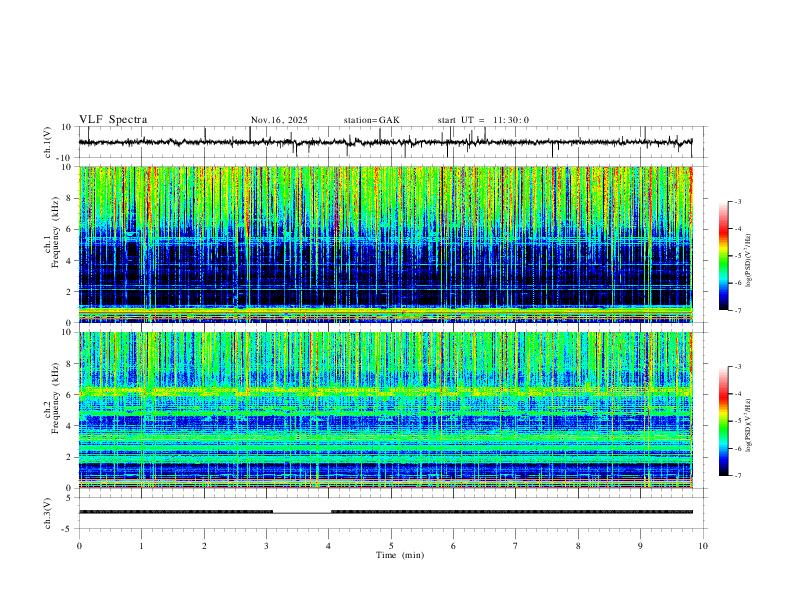Click the '10' tick on time axis
792x612 pixels.
tap(703, 546)
